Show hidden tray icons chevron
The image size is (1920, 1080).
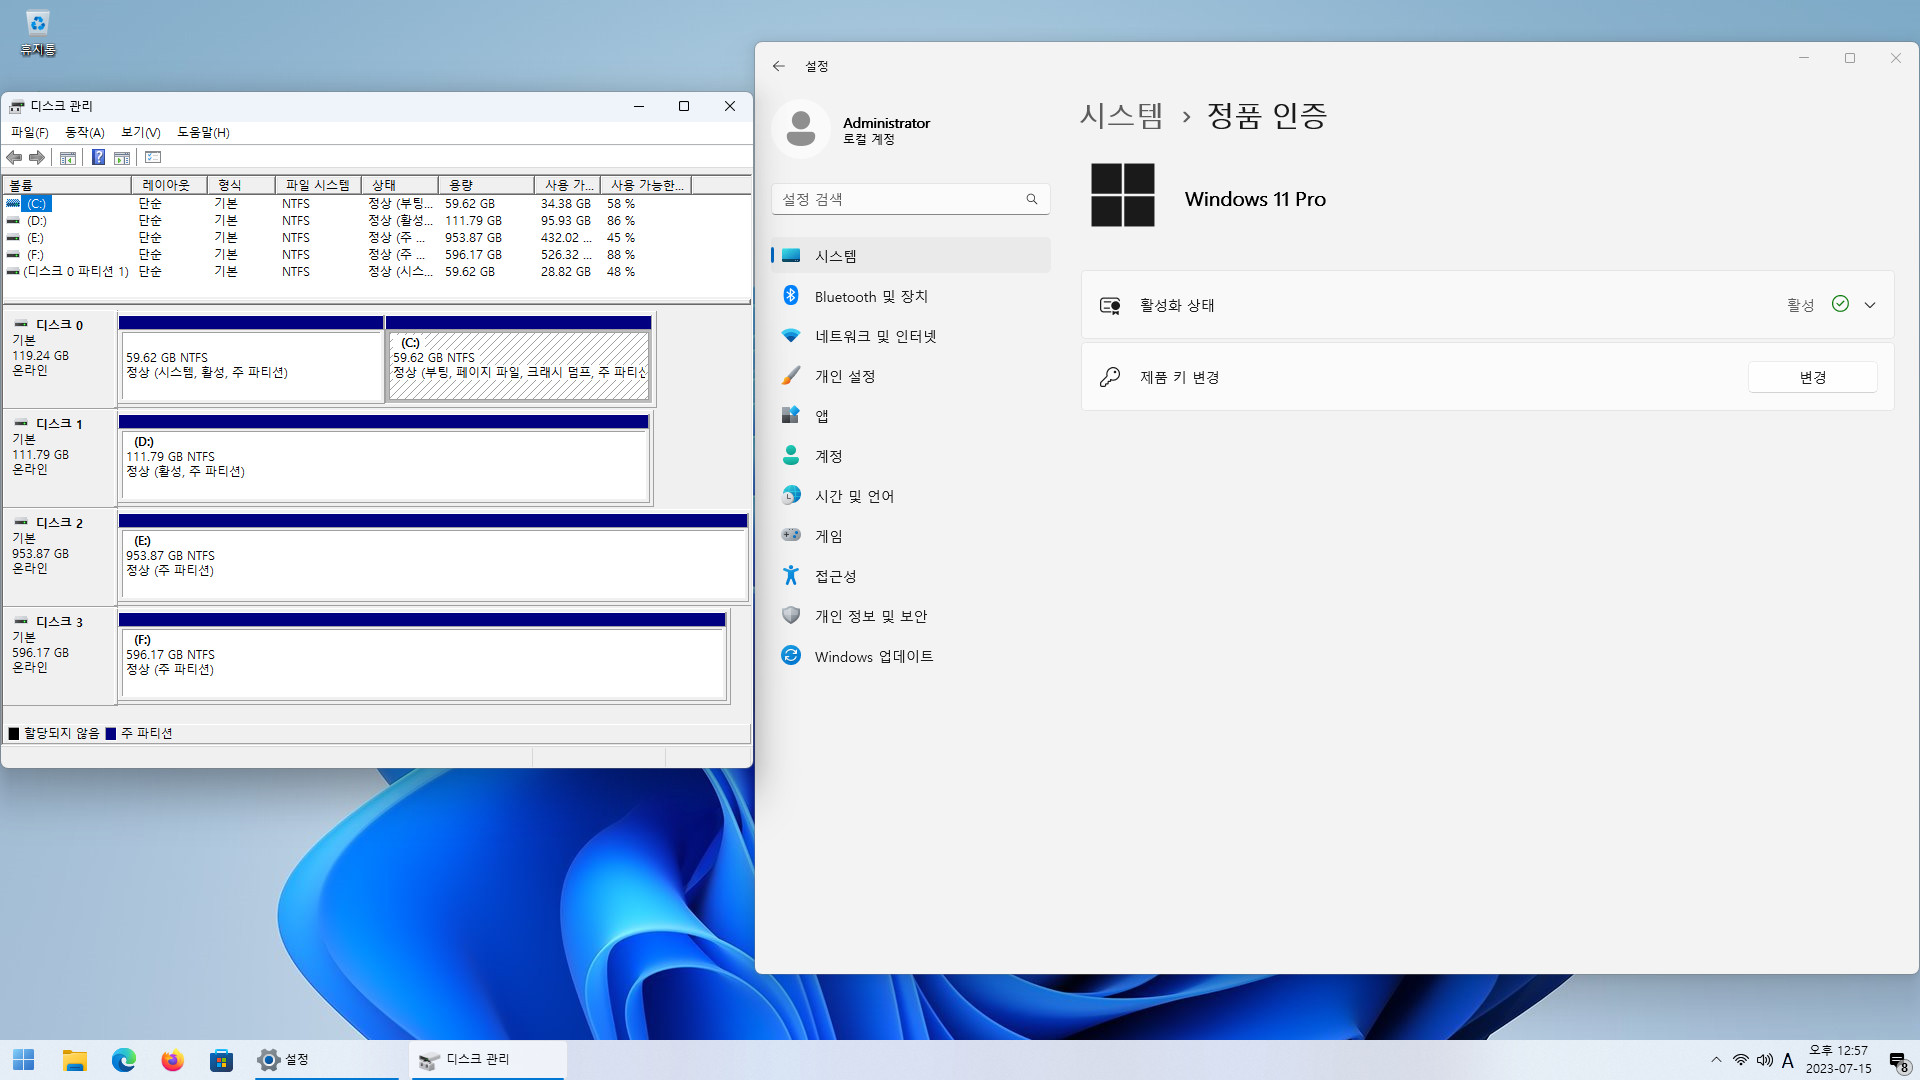1716,1060
